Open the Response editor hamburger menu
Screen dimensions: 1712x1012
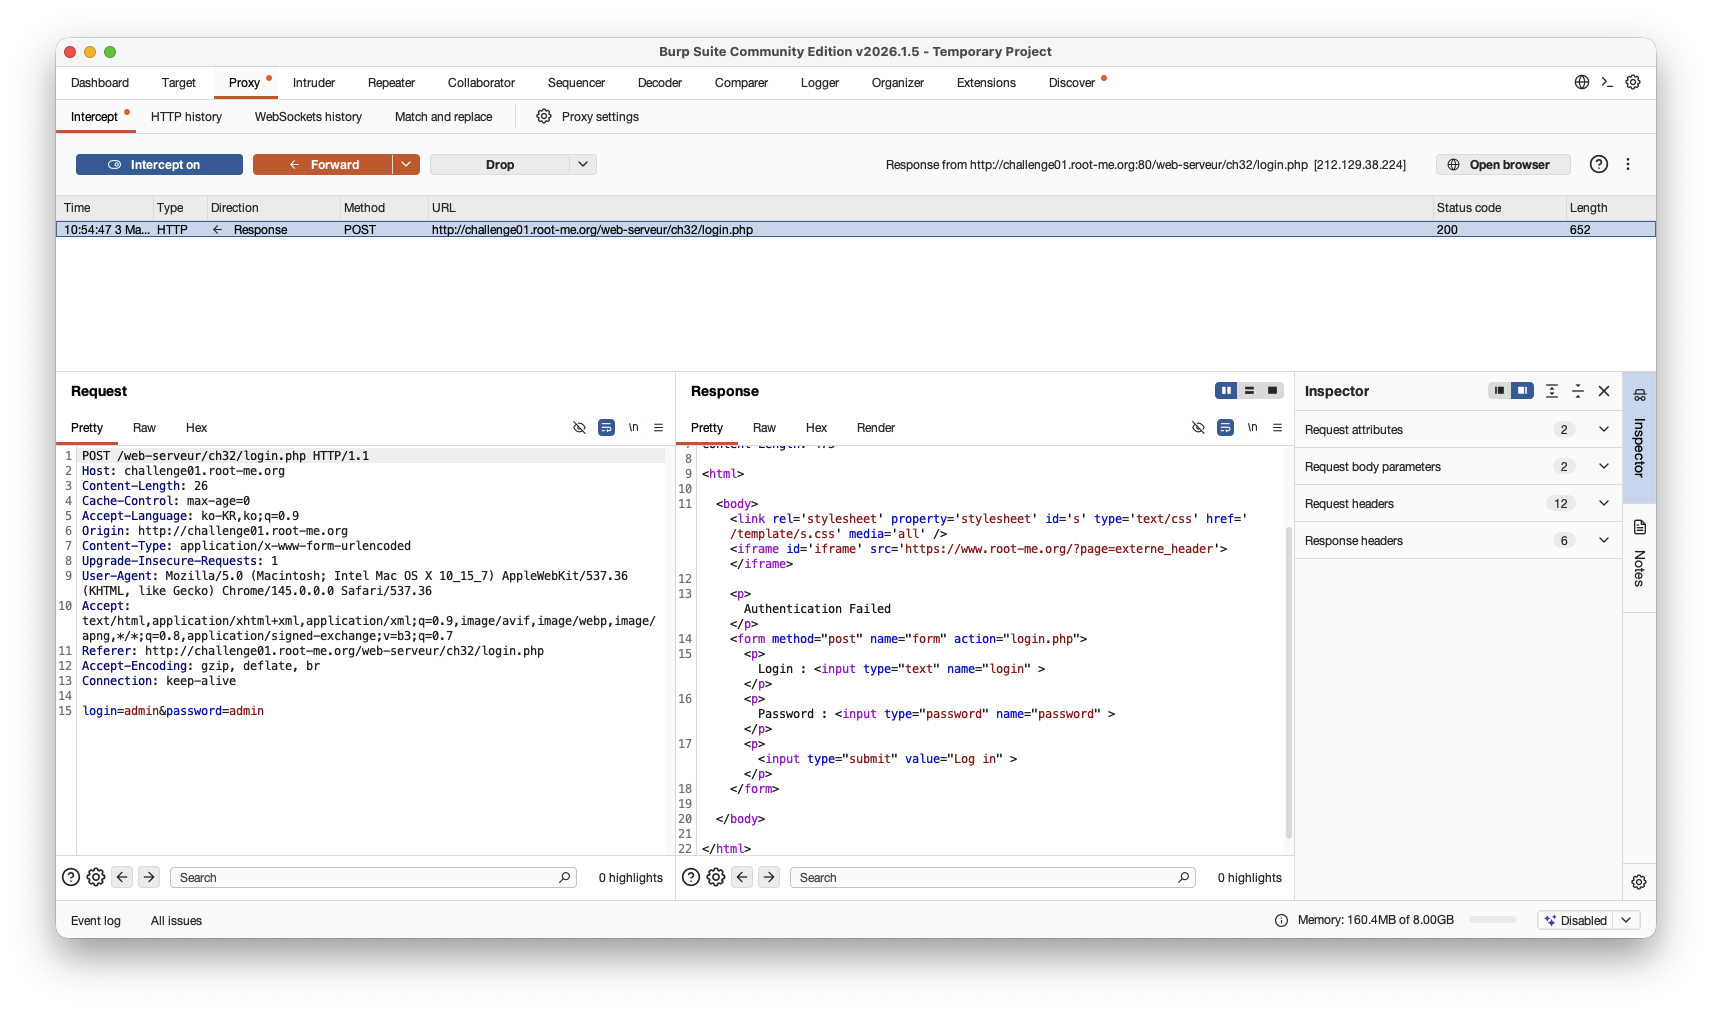point(1277,427)
